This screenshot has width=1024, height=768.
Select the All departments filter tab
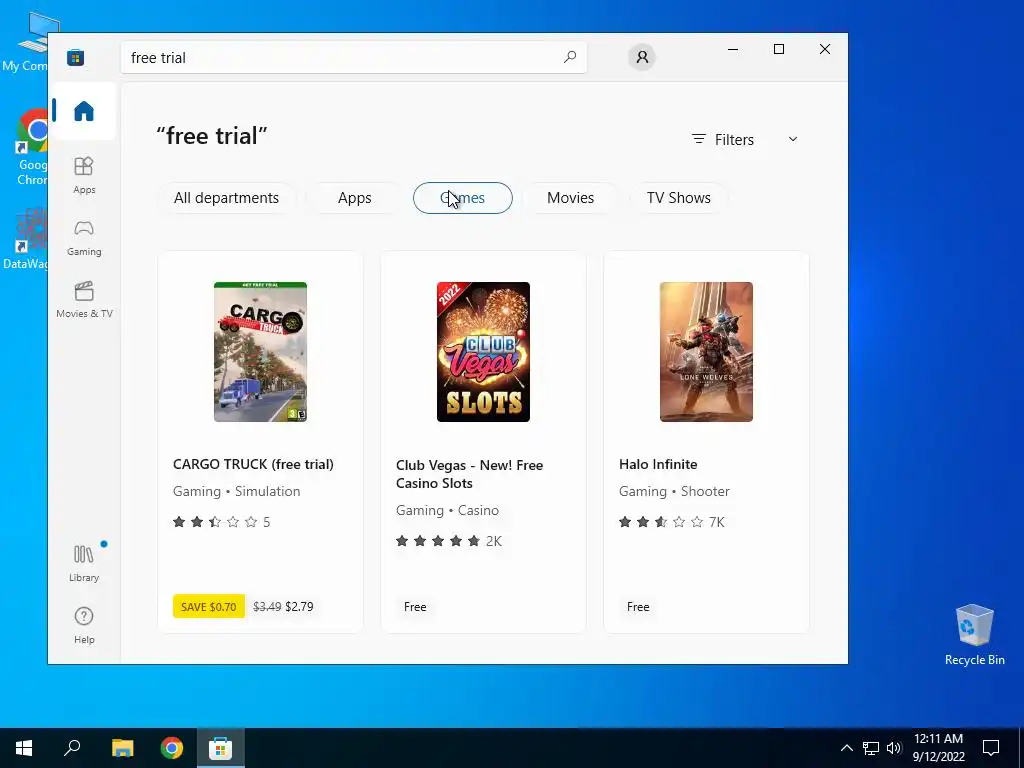pos(226,198)
